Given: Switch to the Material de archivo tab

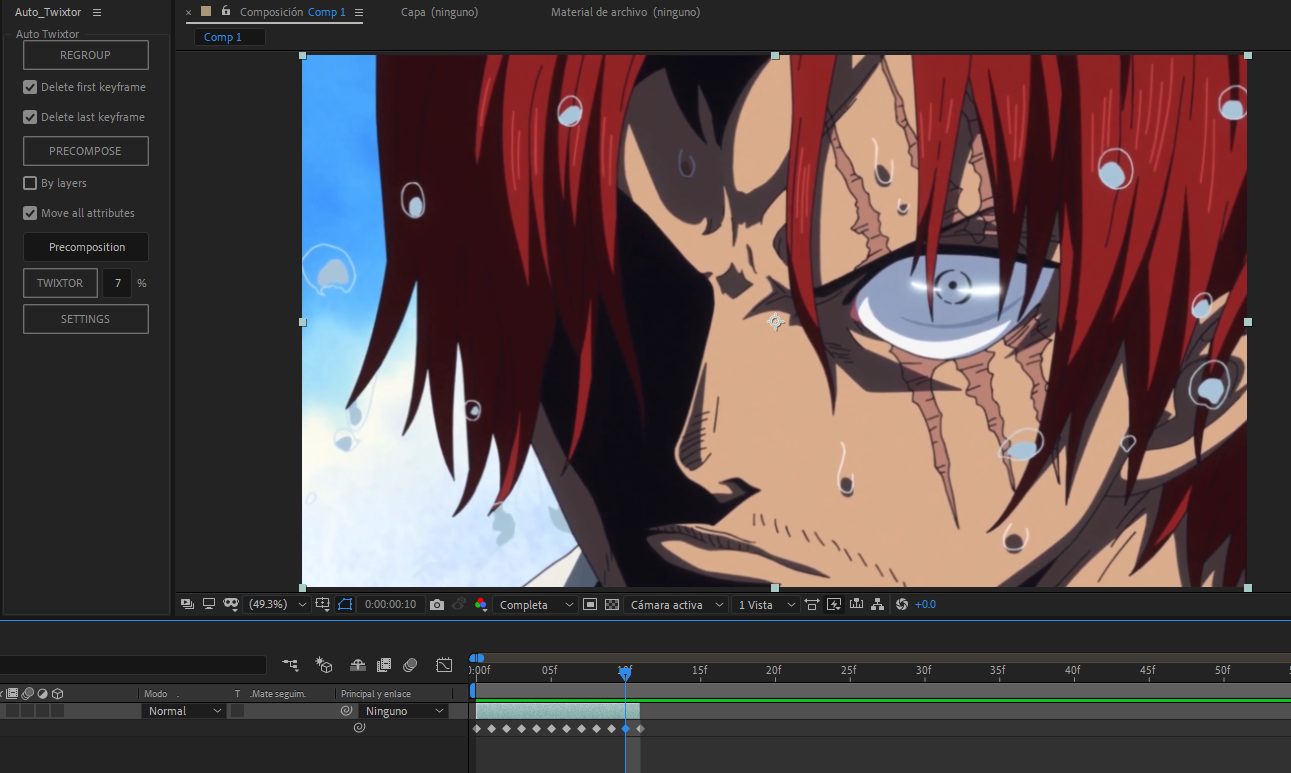Looking at the screenshot, I should coord(626,12).
